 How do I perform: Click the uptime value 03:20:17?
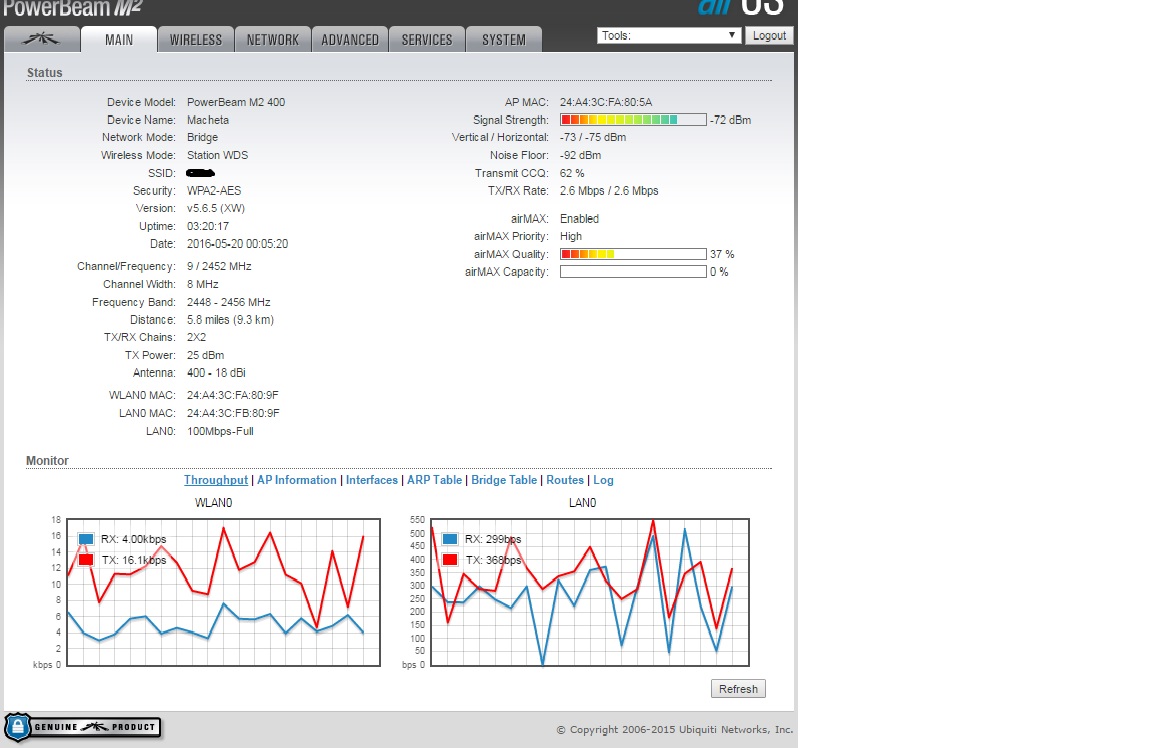point(208,226)
